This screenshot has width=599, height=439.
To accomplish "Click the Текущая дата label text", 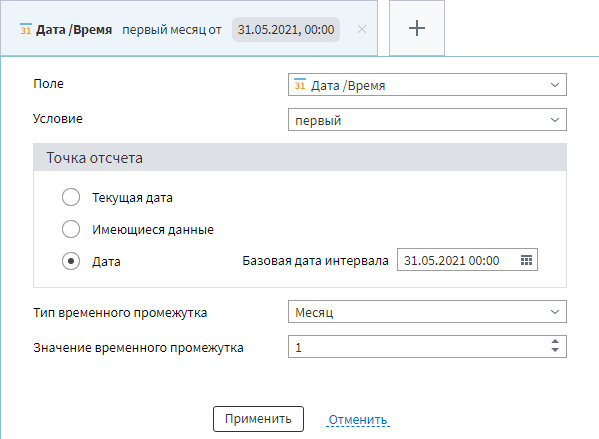I will (x=132, y=198).
